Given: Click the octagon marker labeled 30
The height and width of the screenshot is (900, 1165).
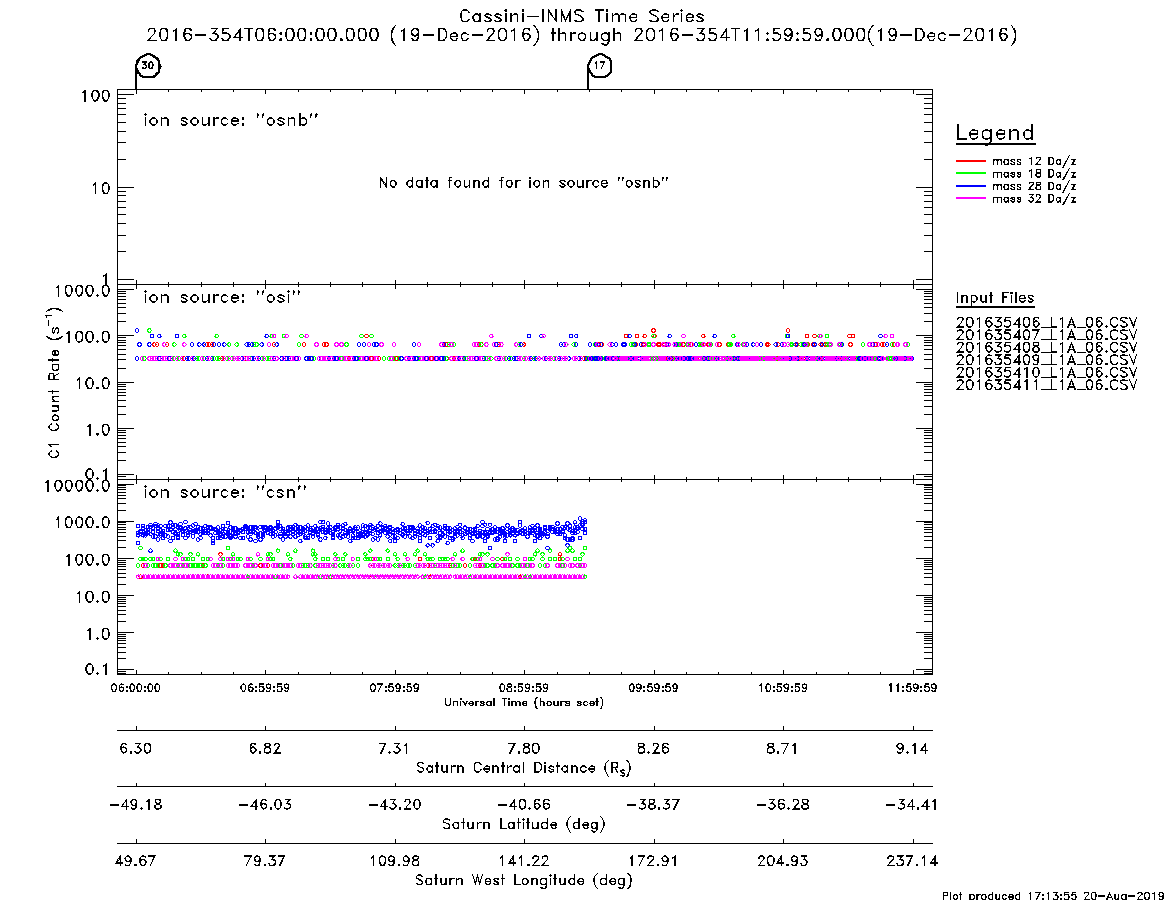Looking at the screenshot, I should point(148,65).
